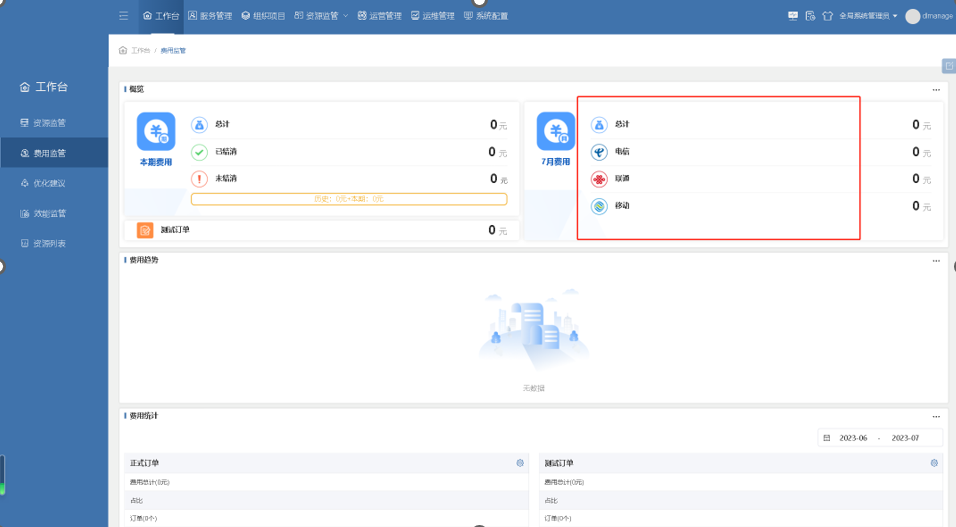Open 组织项目 in top navigation

(x=263, y=16)
